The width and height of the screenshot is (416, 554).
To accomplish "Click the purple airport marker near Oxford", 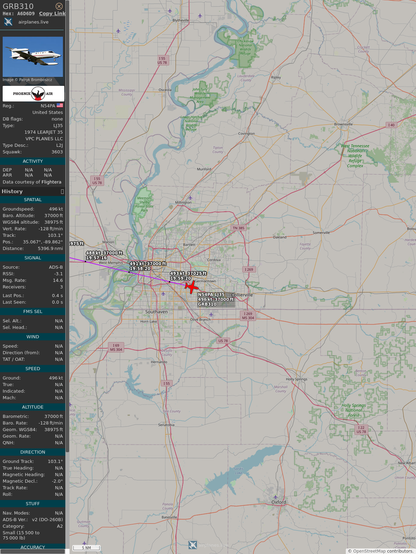I will coord(275,497).
